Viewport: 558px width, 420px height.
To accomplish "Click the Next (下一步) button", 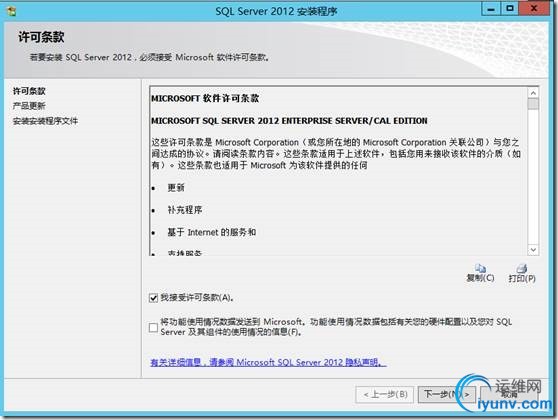I will pos(447,394).
